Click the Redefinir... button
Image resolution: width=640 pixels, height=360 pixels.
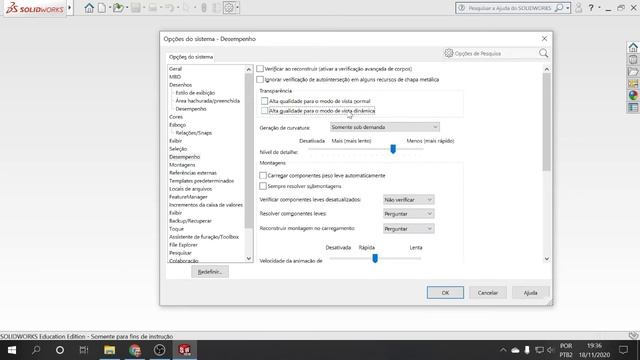(210, 272)
